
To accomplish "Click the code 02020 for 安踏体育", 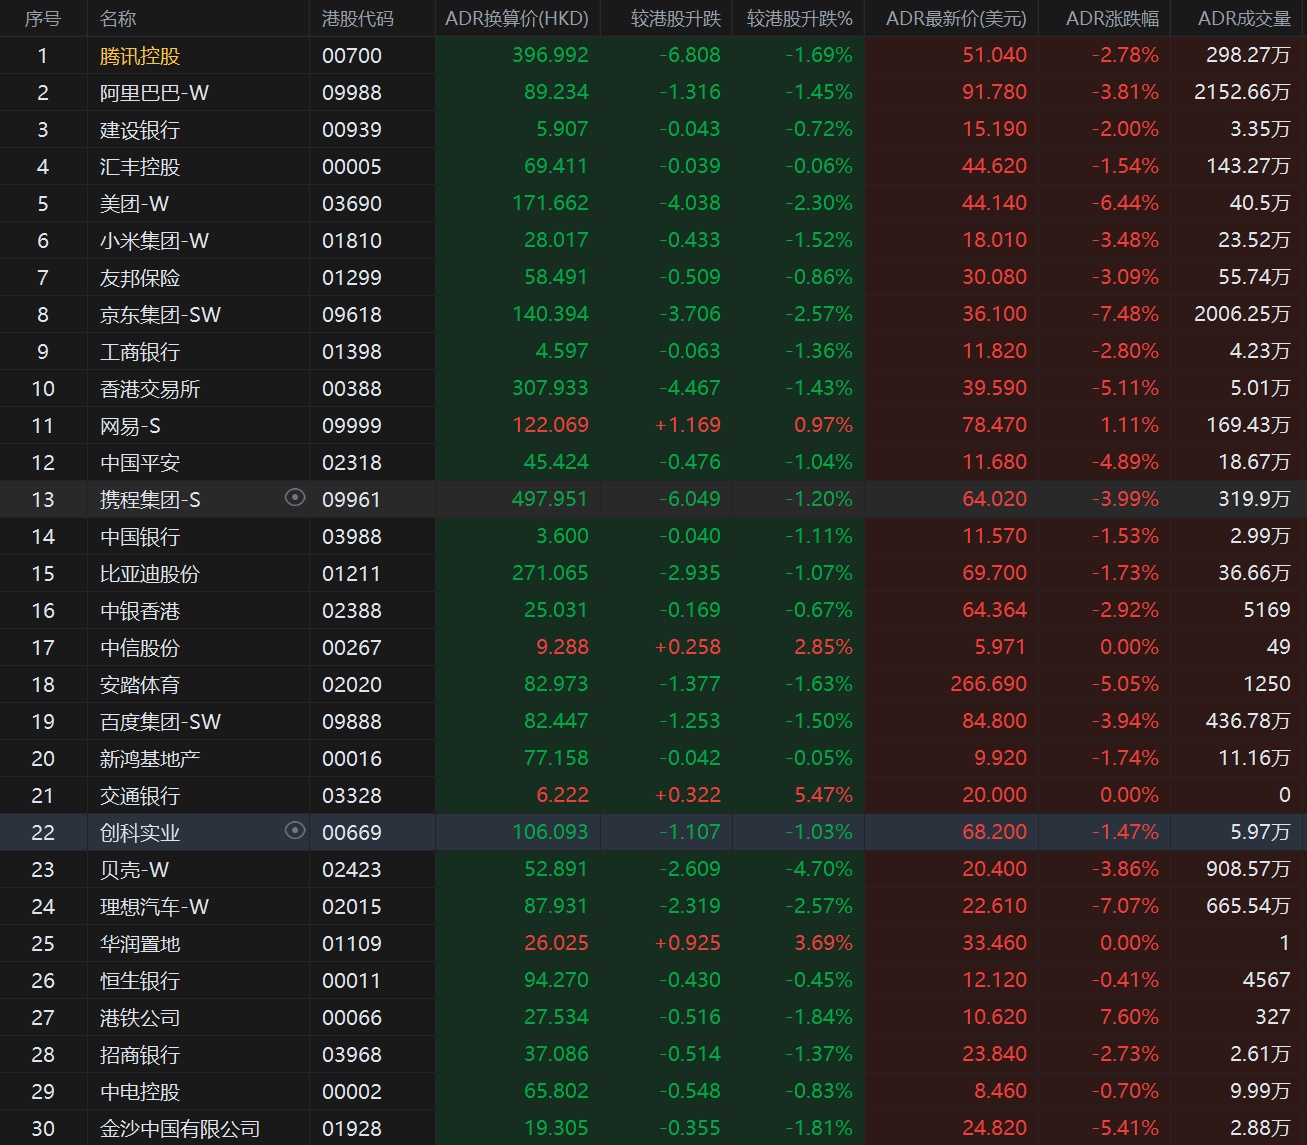I will click(x=352, y=685).
